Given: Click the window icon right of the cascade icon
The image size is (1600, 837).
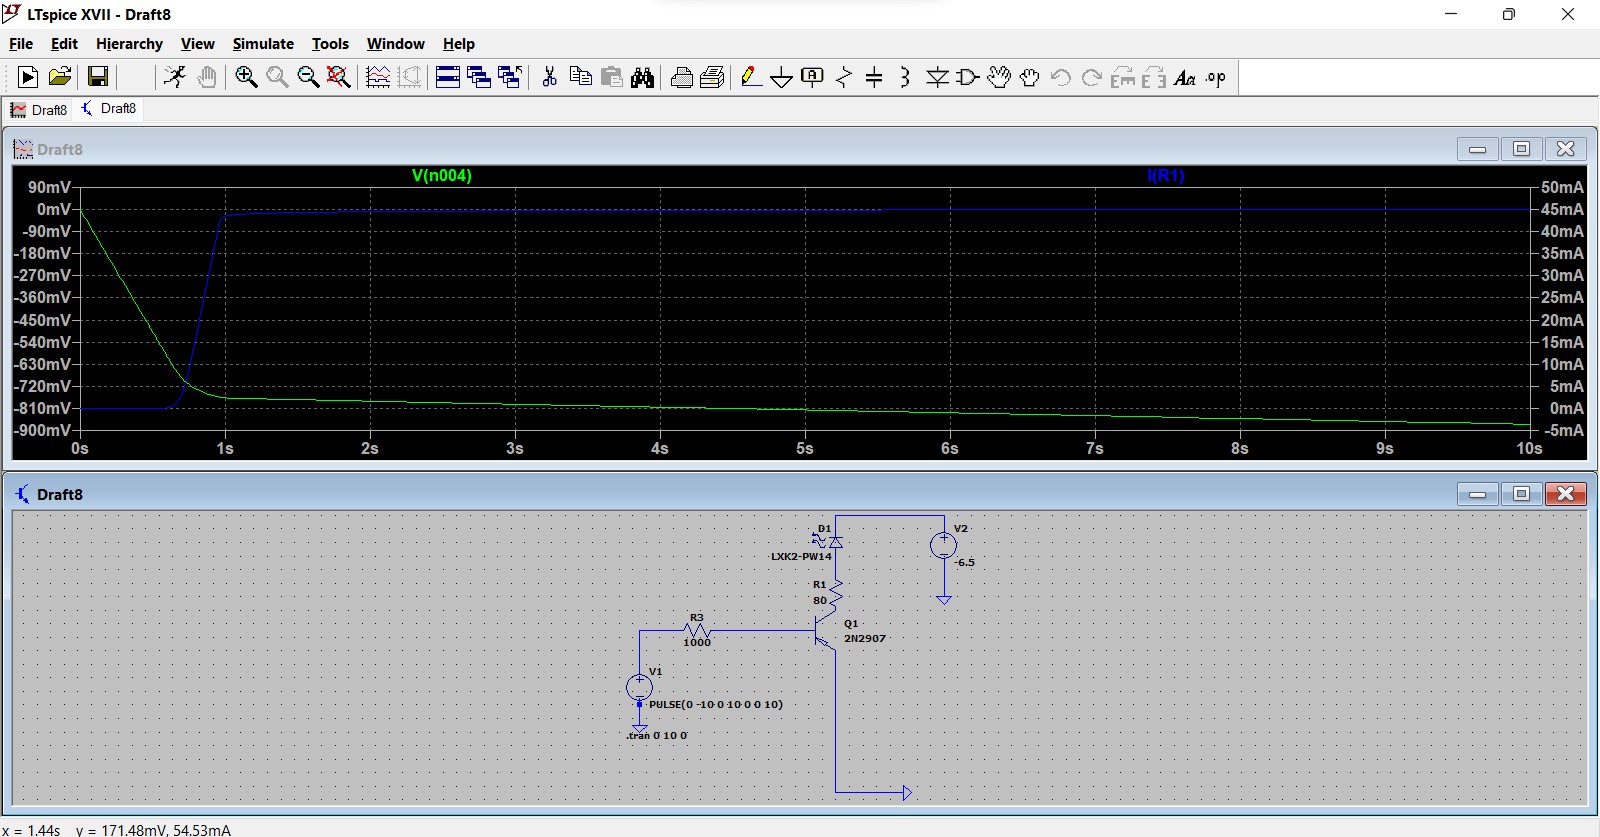Looking at the screenshot, I should point(510,77).
